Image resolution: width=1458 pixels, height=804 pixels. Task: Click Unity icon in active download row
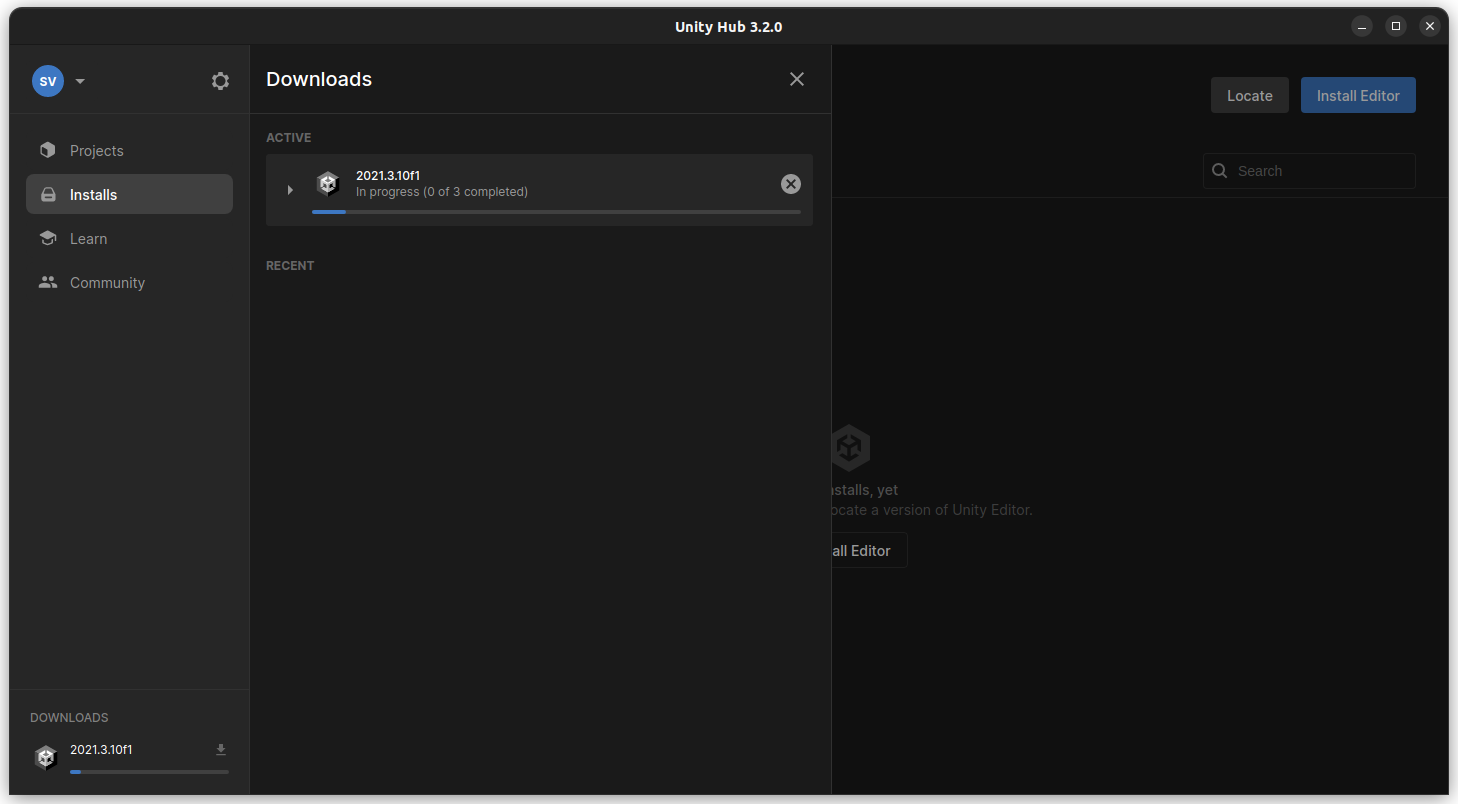[328, 184]
